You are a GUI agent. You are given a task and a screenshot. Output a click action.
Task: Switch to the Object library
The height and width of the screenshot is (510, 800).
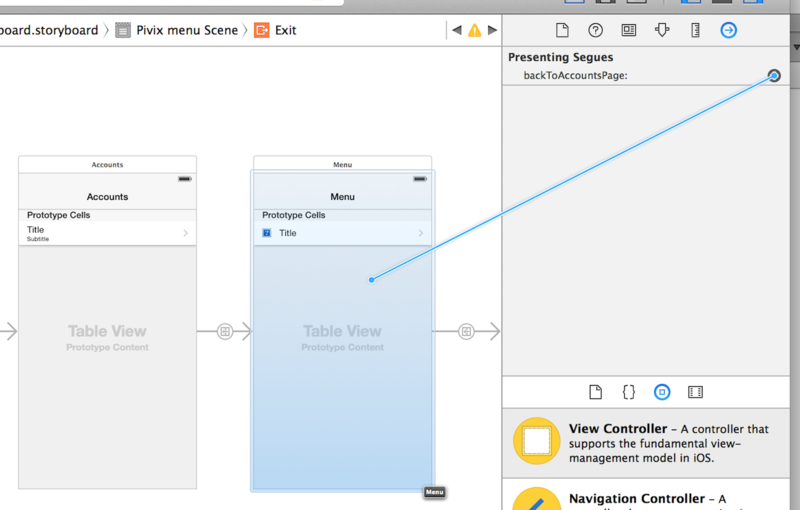[662, 392]
